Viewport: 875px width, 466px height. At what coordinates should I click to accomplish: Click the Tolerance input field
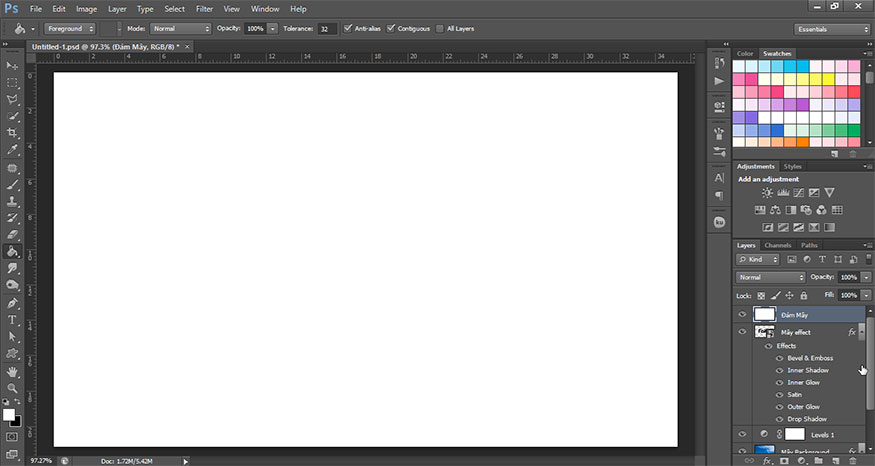point(327,29)
